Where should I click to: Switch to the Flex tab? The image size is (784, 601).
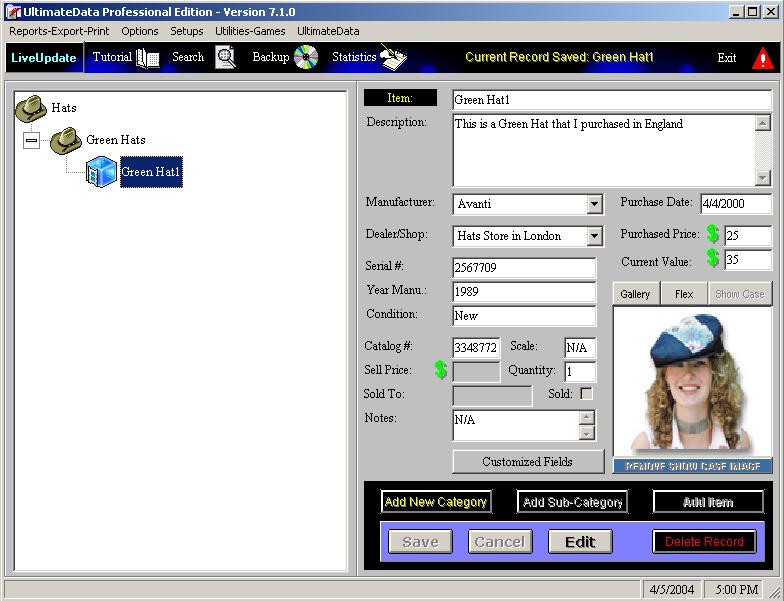pyautogui.click(x=684, y=294)
